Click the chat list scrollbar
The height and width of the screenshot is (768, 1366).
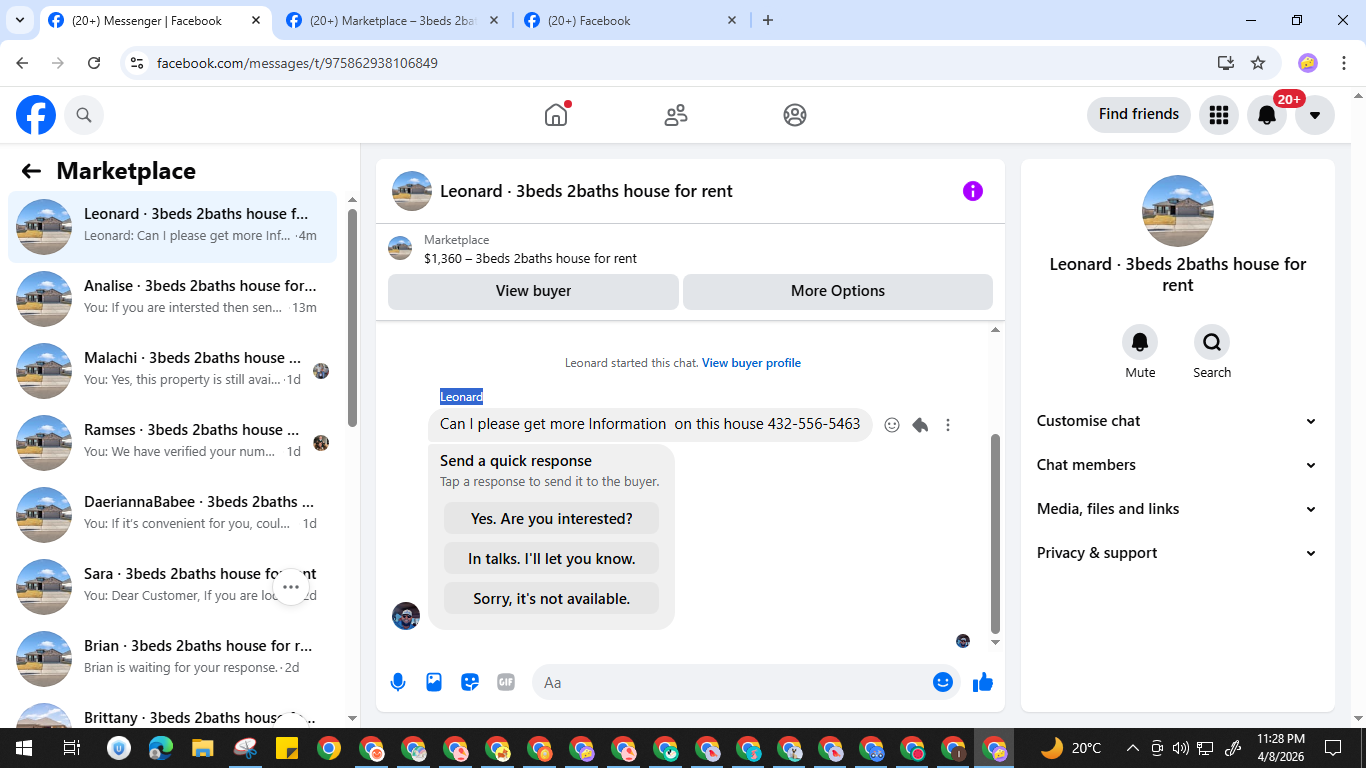coord(352,318)
